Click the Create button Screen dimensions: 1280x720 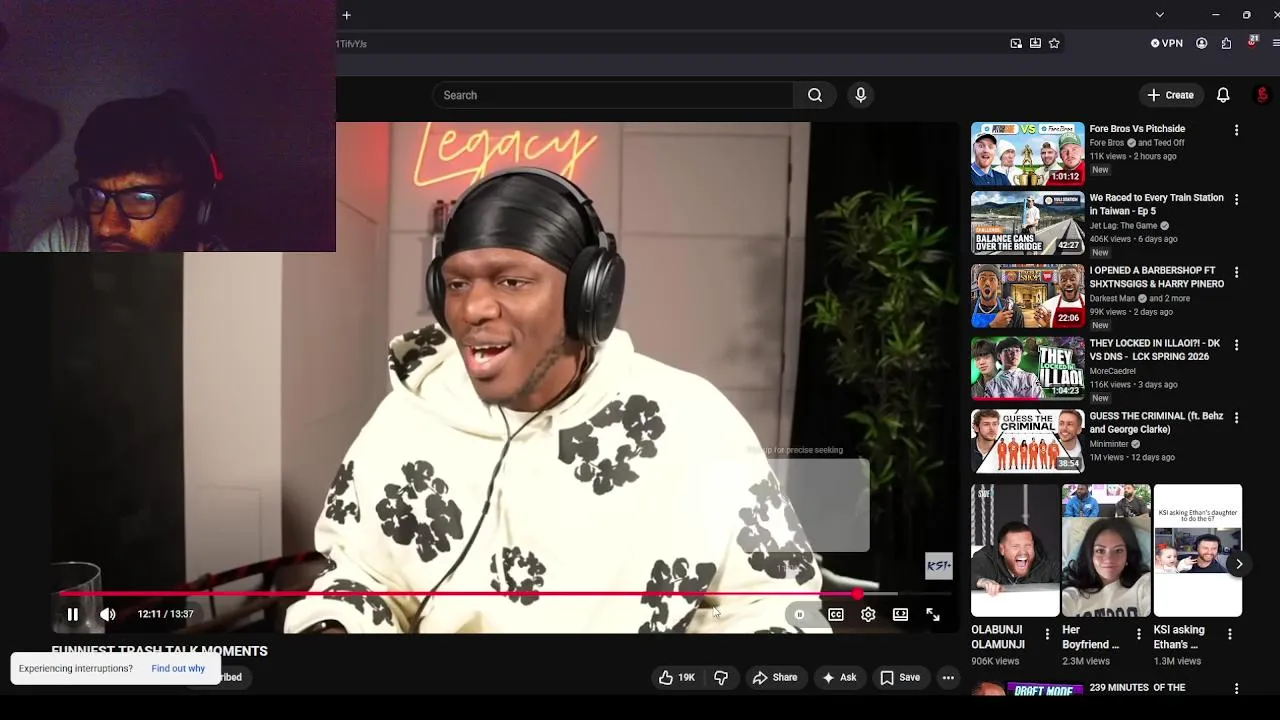point(1171,95)
